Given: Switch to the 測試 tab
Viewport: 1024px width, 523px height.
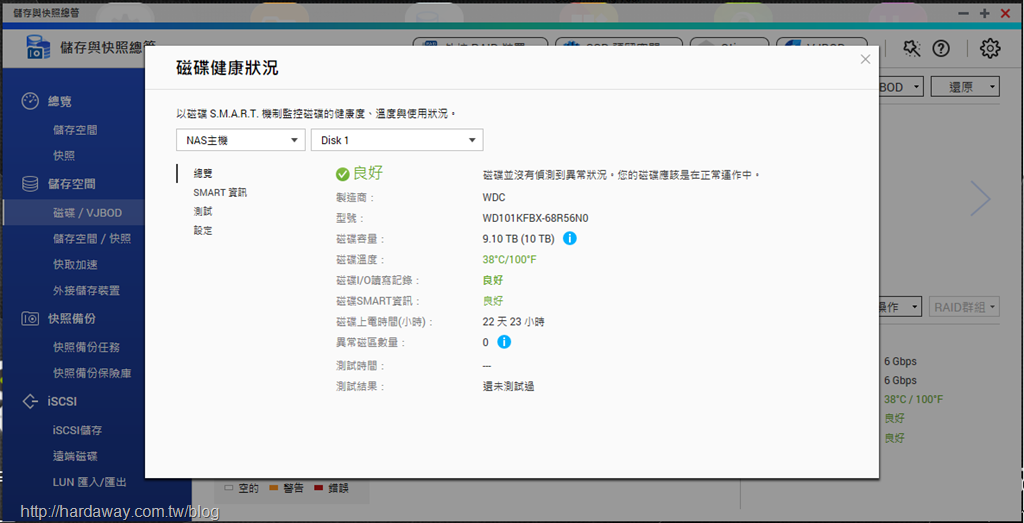Looking at the screenshot, I should pyautogui.click(x=203, y=212).
